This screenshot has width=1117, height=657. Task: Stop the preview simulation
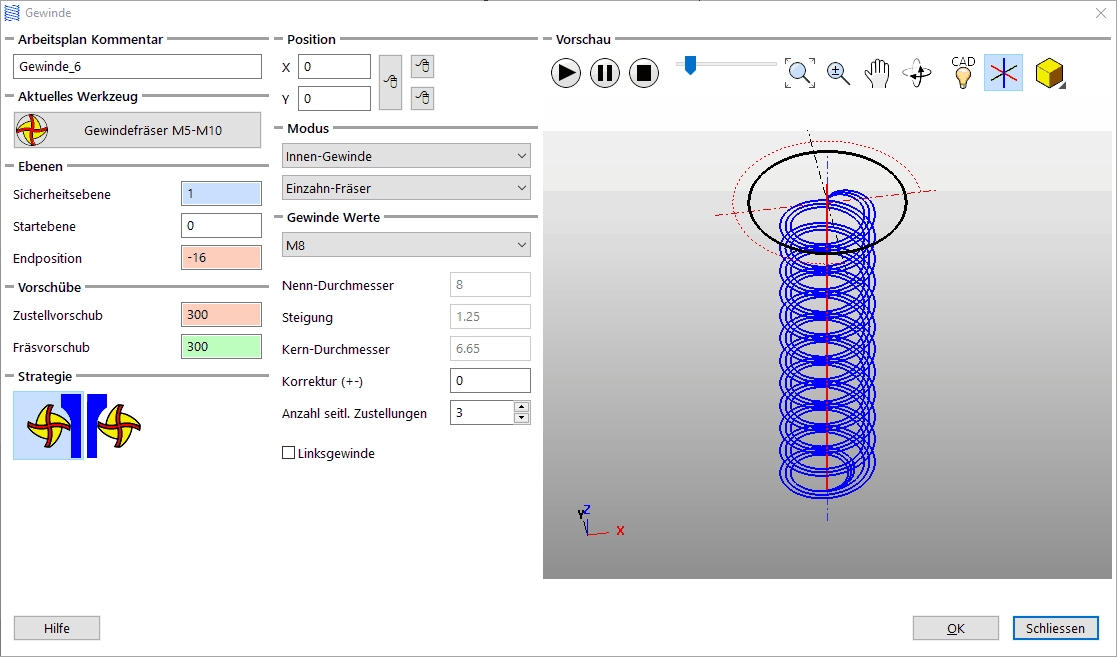click(x=644, y=73)
